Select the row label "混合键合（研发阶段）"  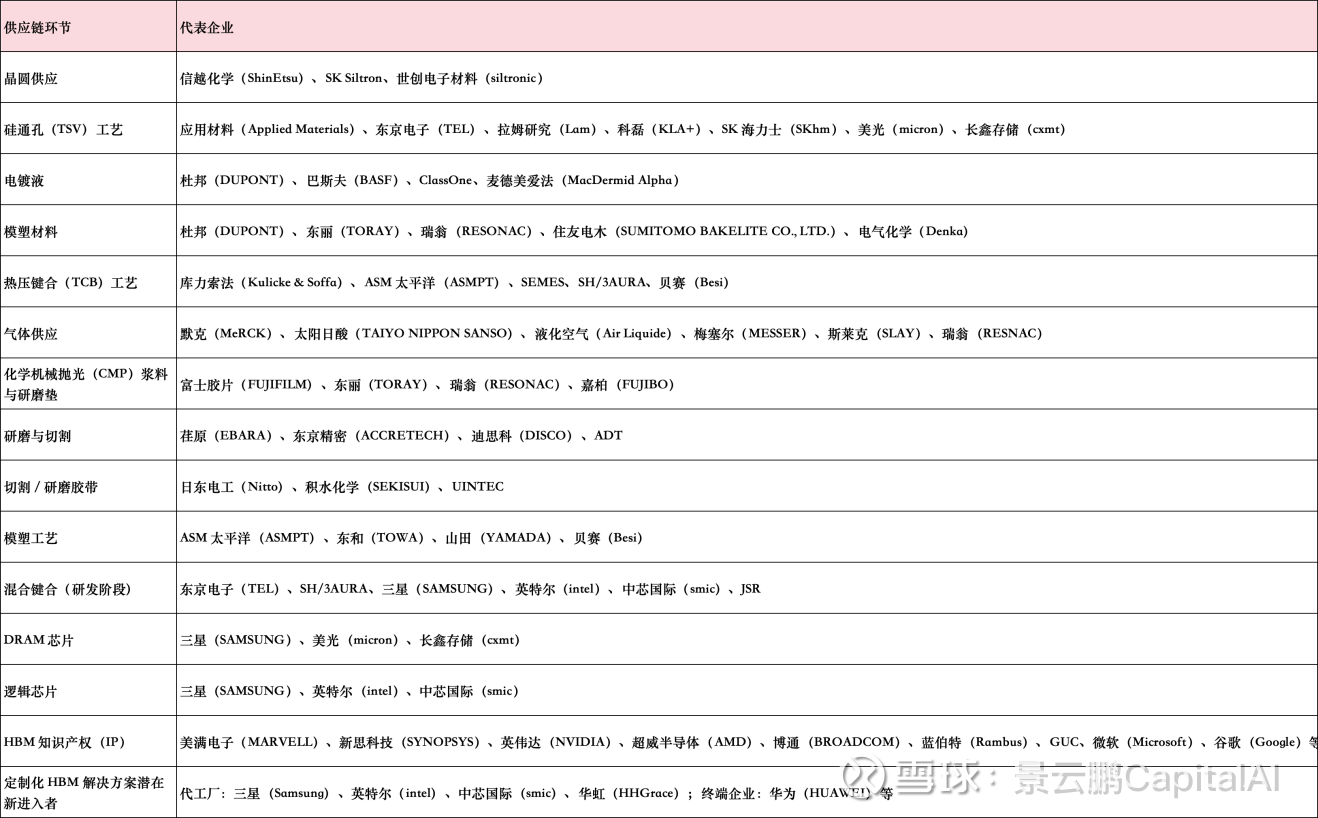(68, 589)
